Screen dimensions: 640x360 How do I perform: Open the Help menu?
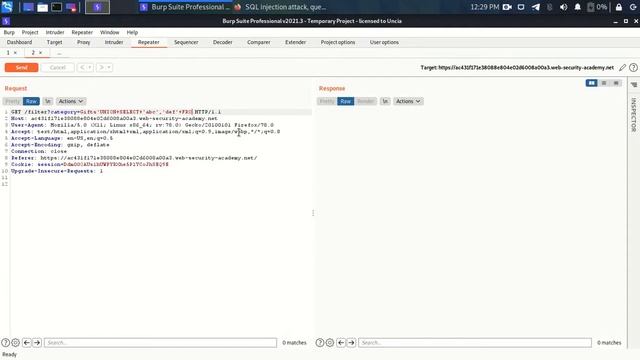(x=132, y=32)
